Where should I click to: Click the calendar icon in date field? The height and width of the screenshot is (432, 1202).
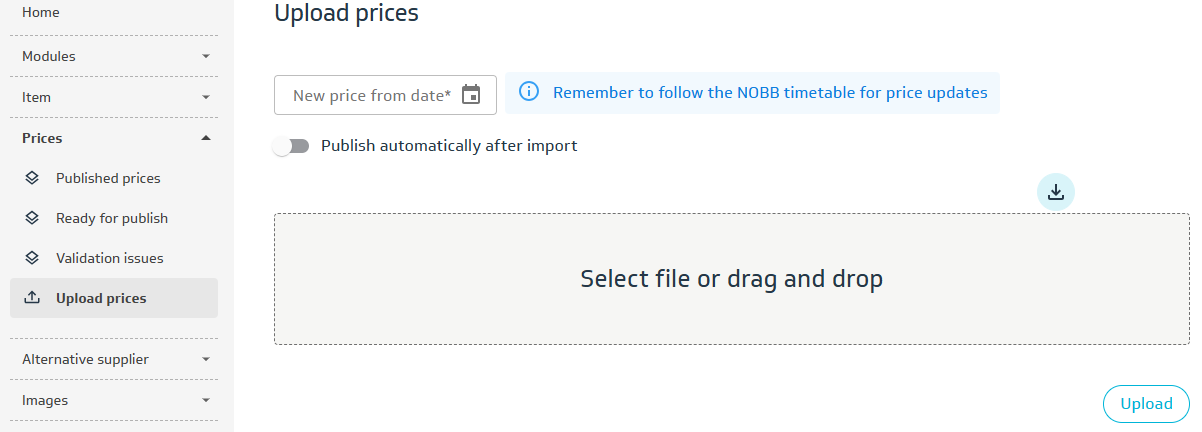pos(471,95)
